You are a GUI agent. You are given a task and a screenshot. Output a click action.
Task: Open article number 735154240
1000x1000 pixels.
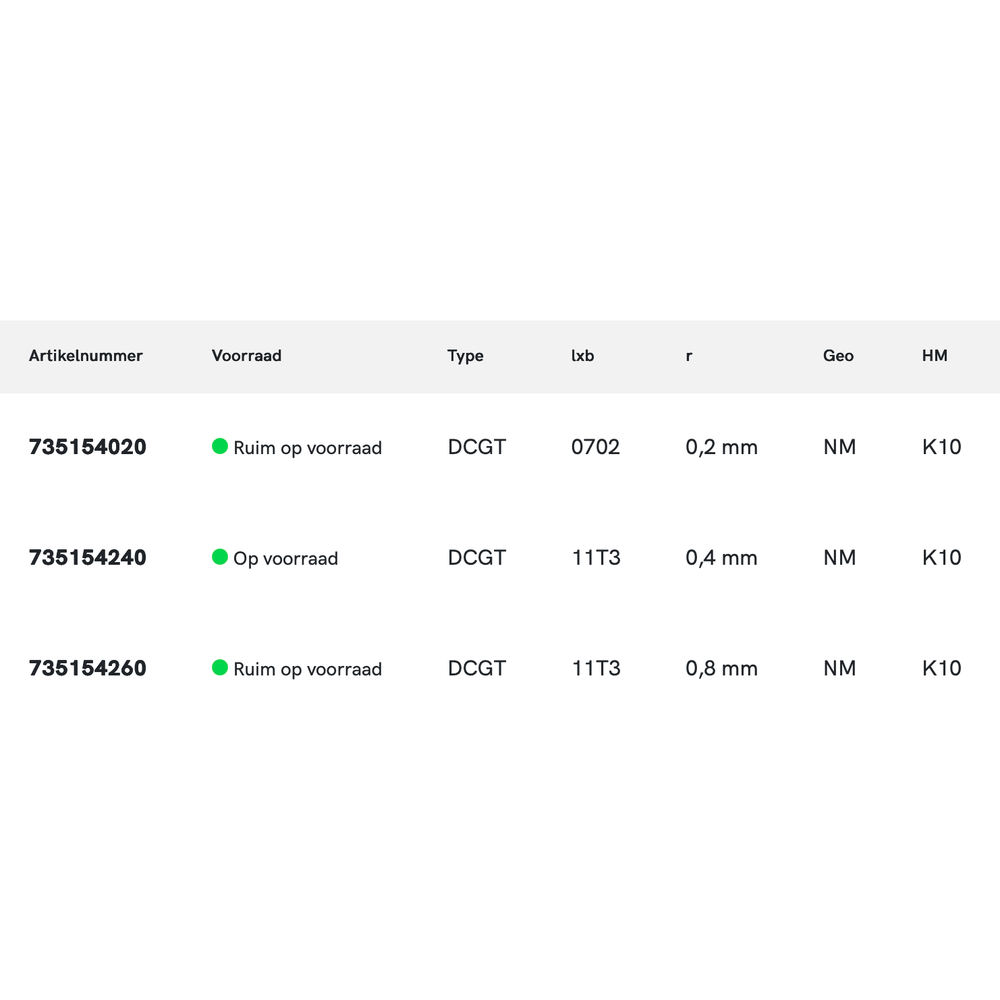pos(88,558)
